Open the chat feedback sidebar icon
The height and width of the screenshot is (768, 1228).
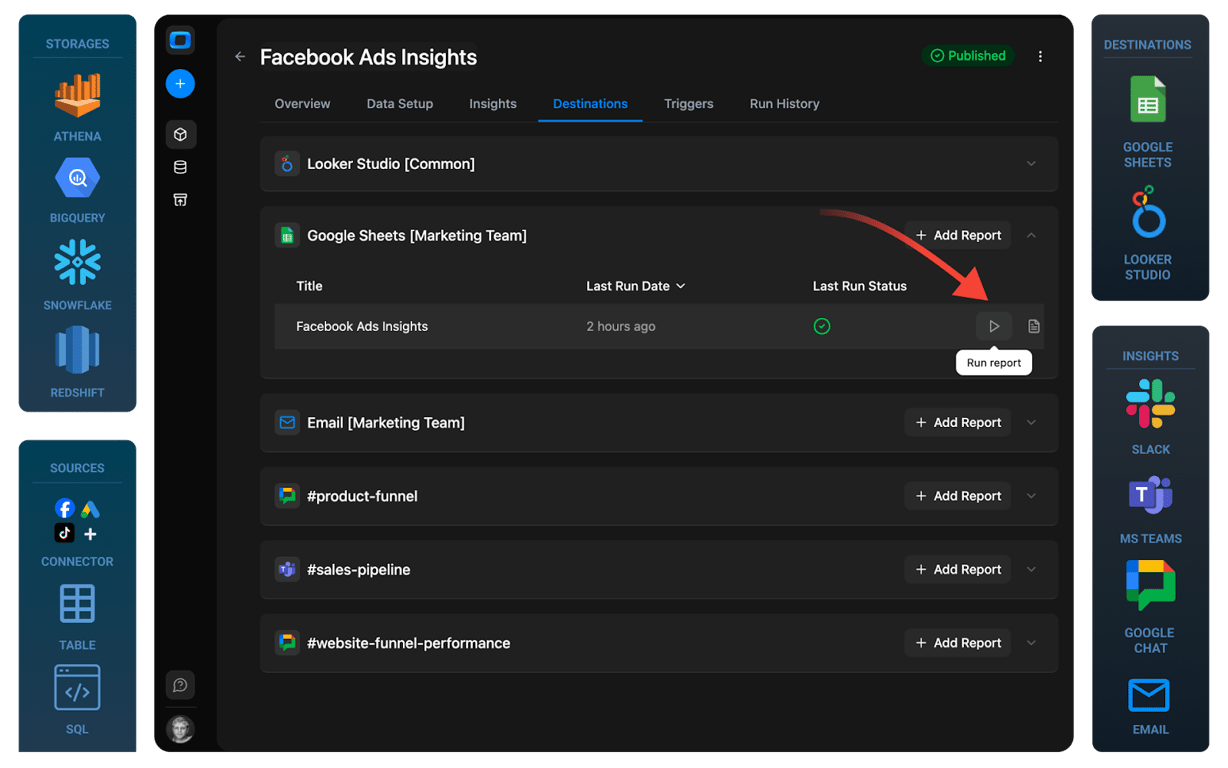click(180, 685)
